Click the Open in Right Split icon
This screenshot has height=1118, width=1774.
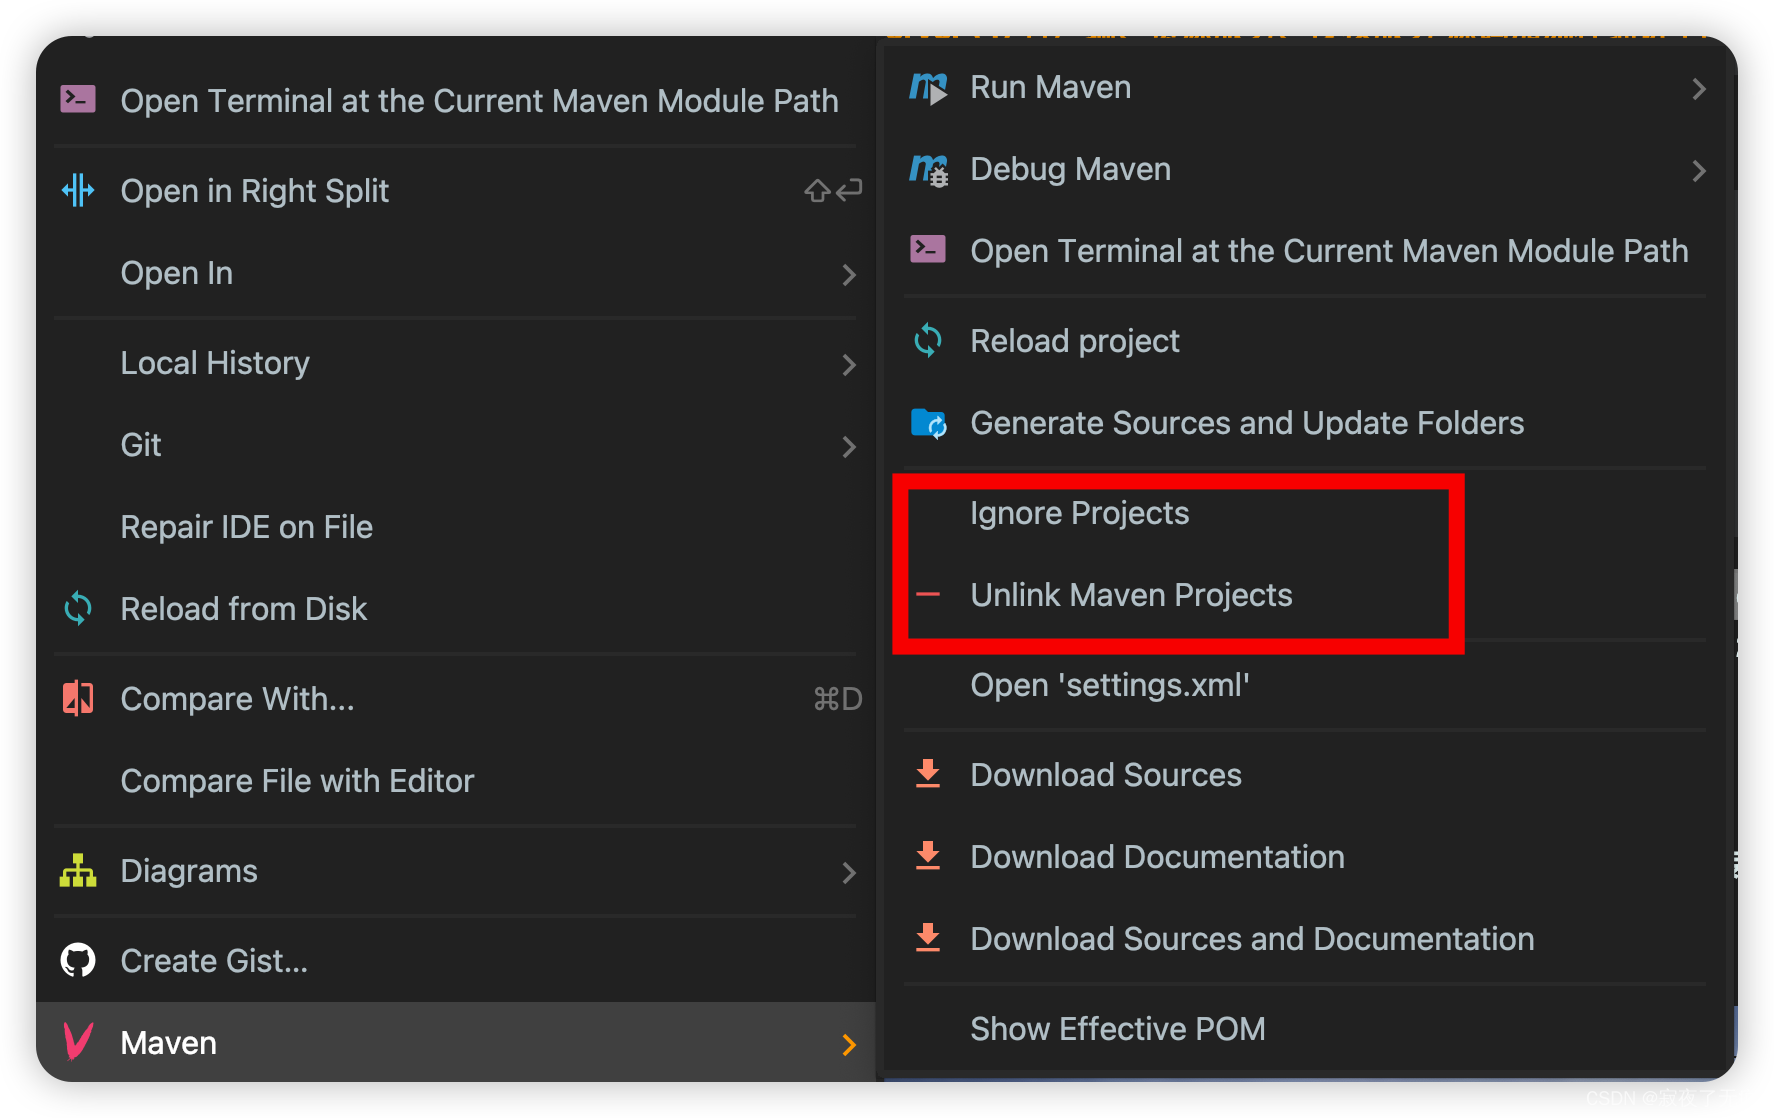click(78, 190)
